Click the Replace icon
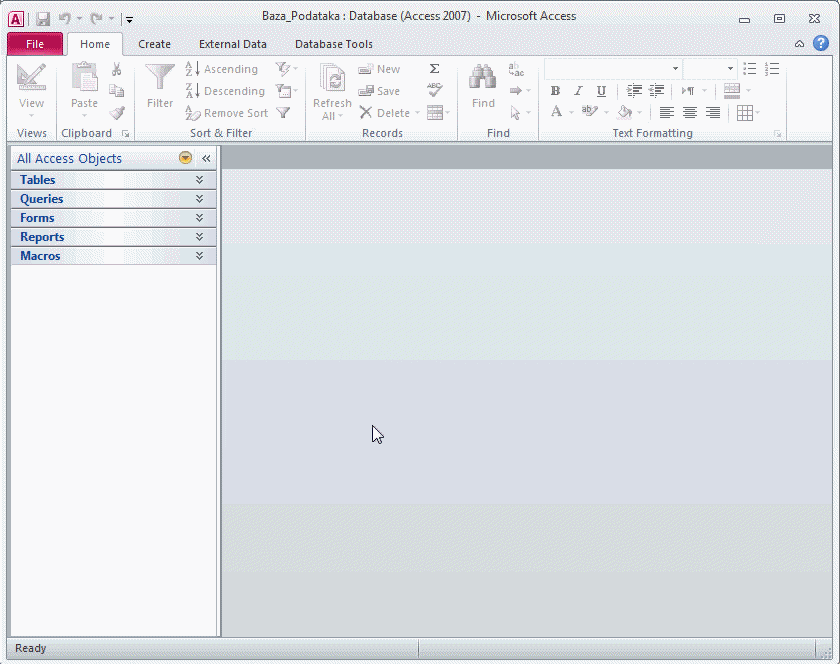The width and height of the screenshot is (840, 664). [516, 69]
